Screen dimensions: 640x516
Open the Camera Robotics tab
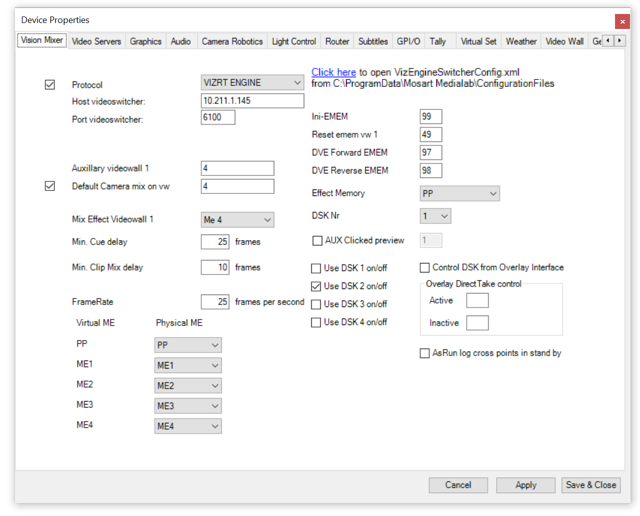(232, 41)
